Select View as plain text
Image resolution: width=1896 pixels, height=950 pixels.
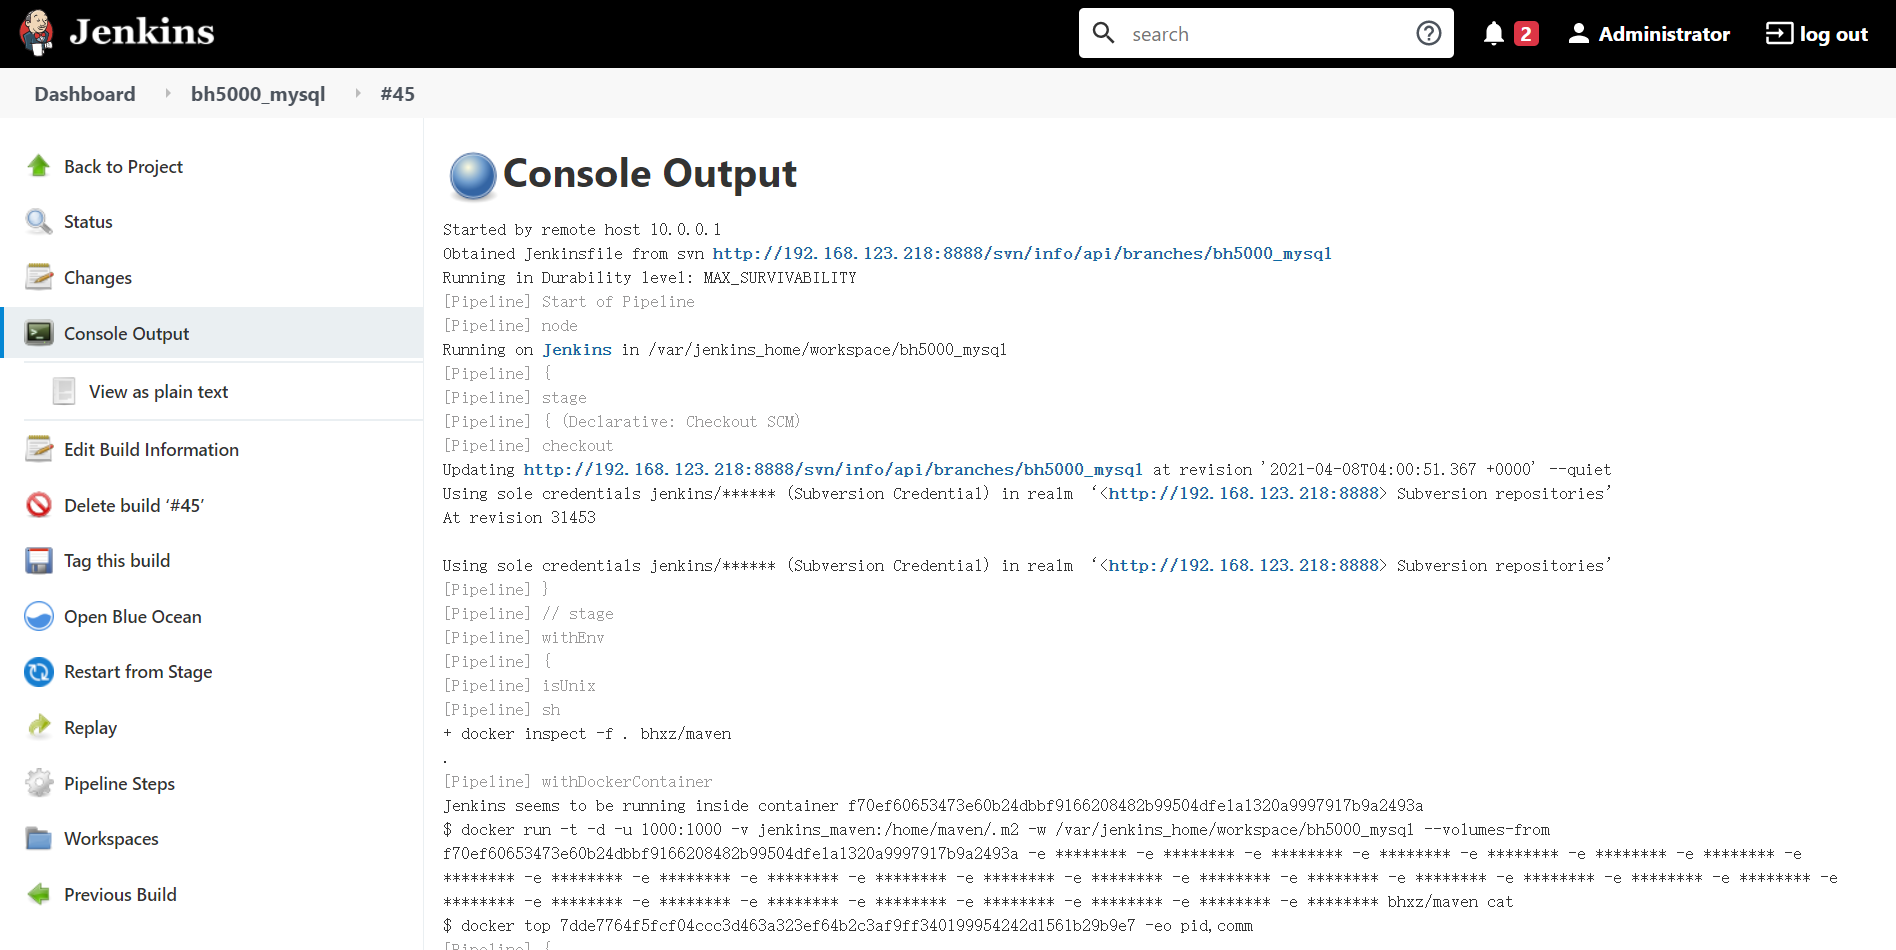point(158,392)
